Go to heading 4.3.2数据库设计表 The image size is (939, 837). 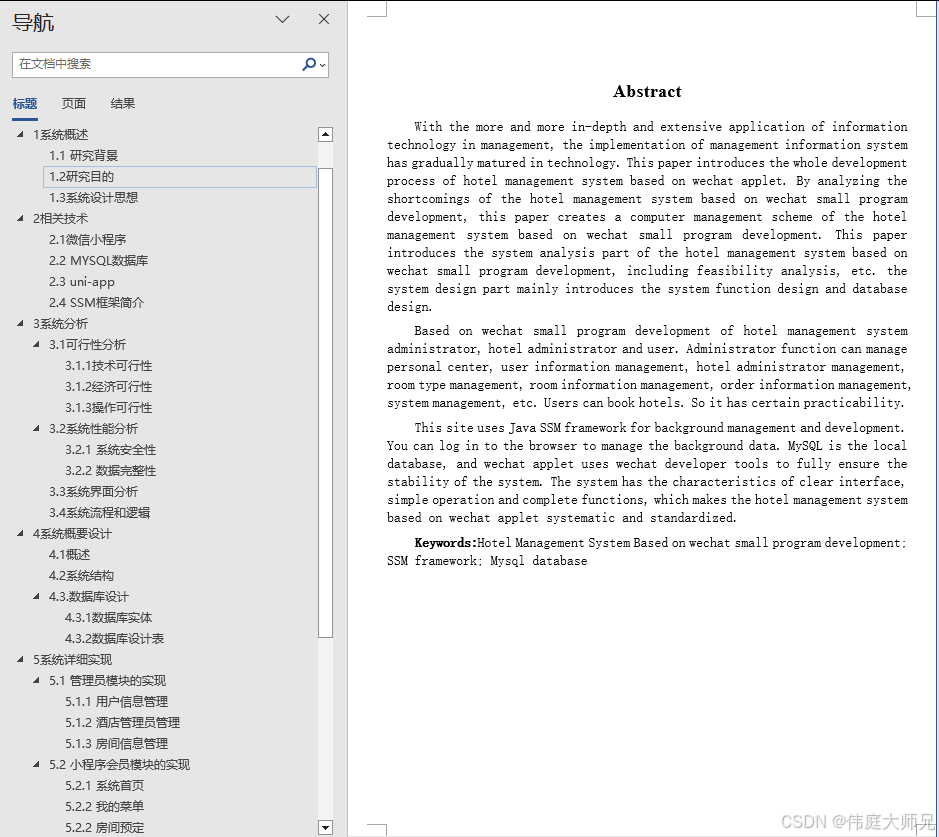114,638
